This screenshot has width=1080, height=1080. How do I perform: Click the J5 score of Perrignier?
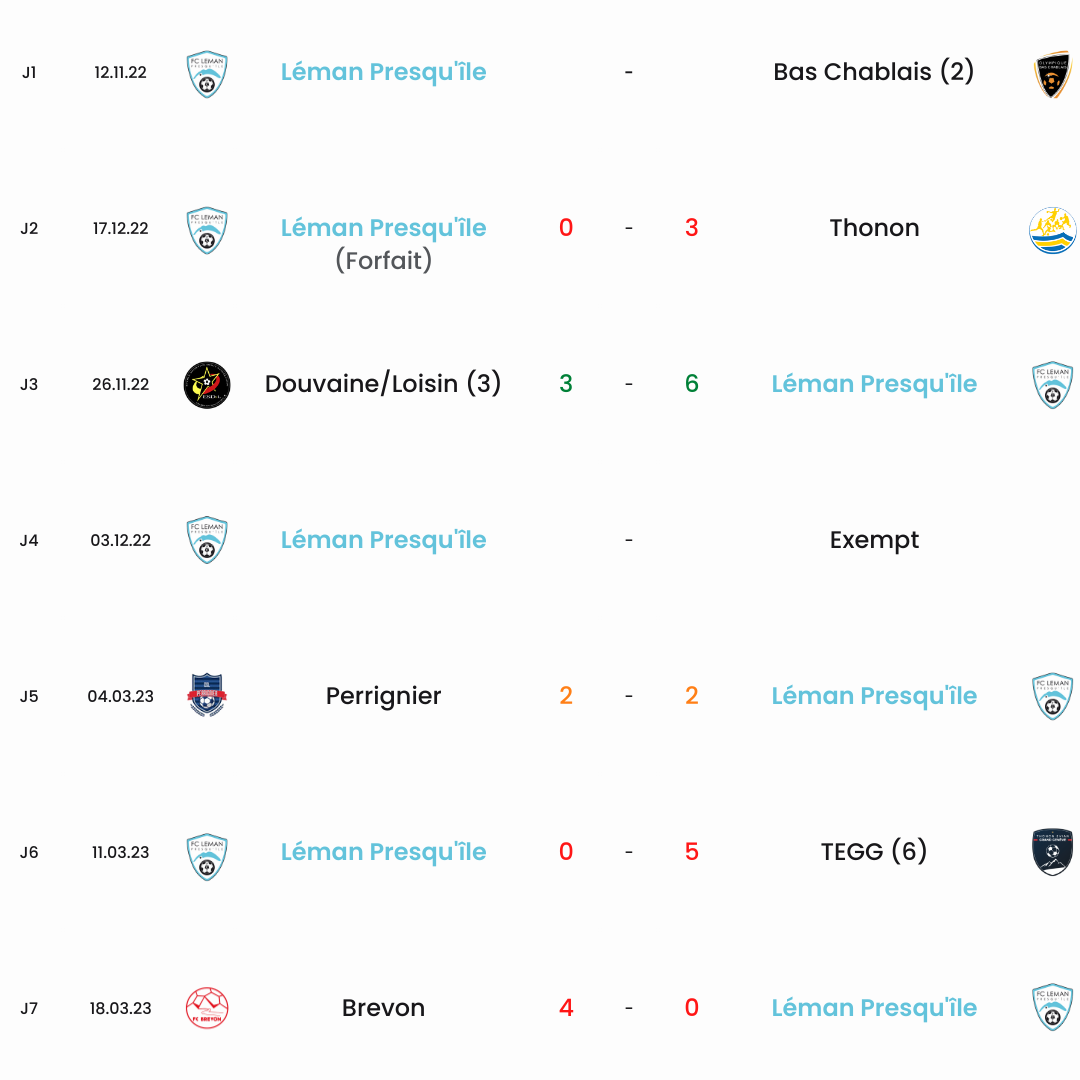[565, 696]
